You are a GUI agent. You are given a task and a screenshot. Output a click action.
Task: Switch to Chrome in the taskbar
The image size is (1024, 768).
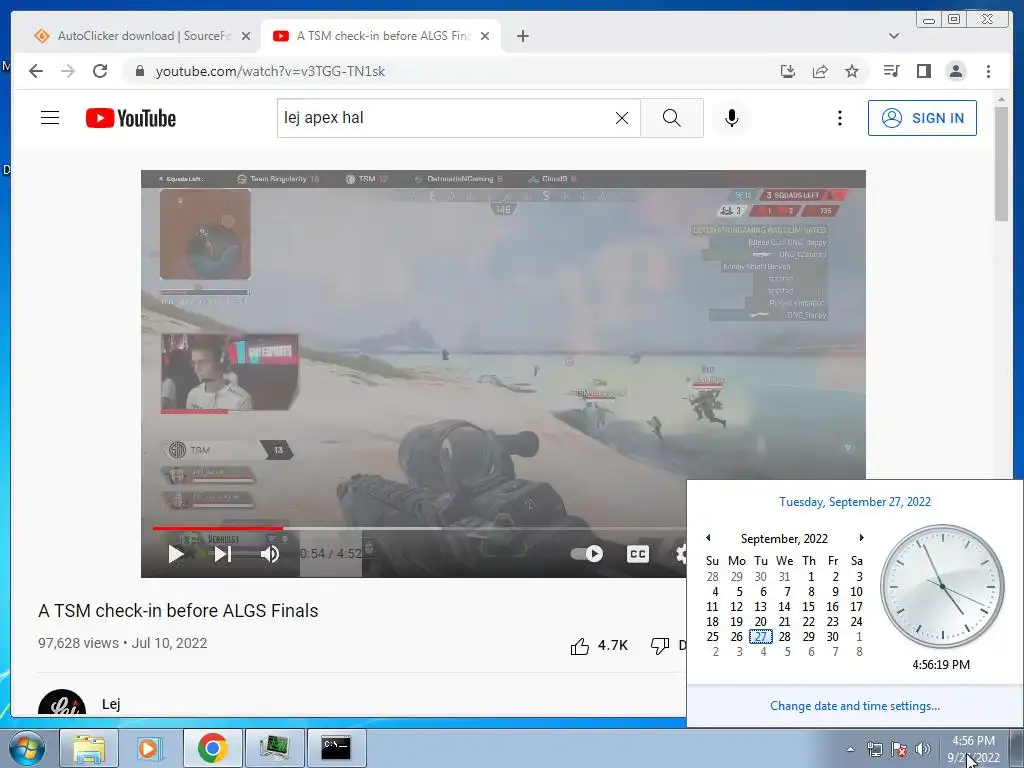pos(212,748)
